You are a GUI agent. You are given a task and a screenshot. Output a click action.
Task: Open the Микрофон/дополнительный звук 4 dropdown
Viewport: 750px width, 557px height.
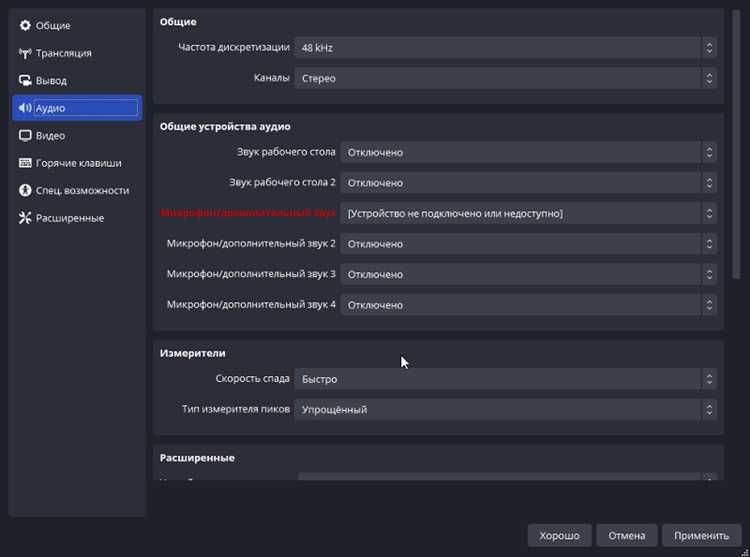[x=529, y=305]
